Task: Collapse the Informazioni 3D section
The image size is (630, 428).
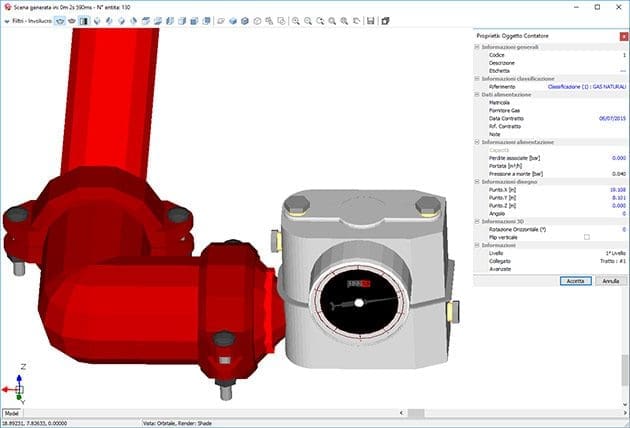Action: (x=478, y=221)
